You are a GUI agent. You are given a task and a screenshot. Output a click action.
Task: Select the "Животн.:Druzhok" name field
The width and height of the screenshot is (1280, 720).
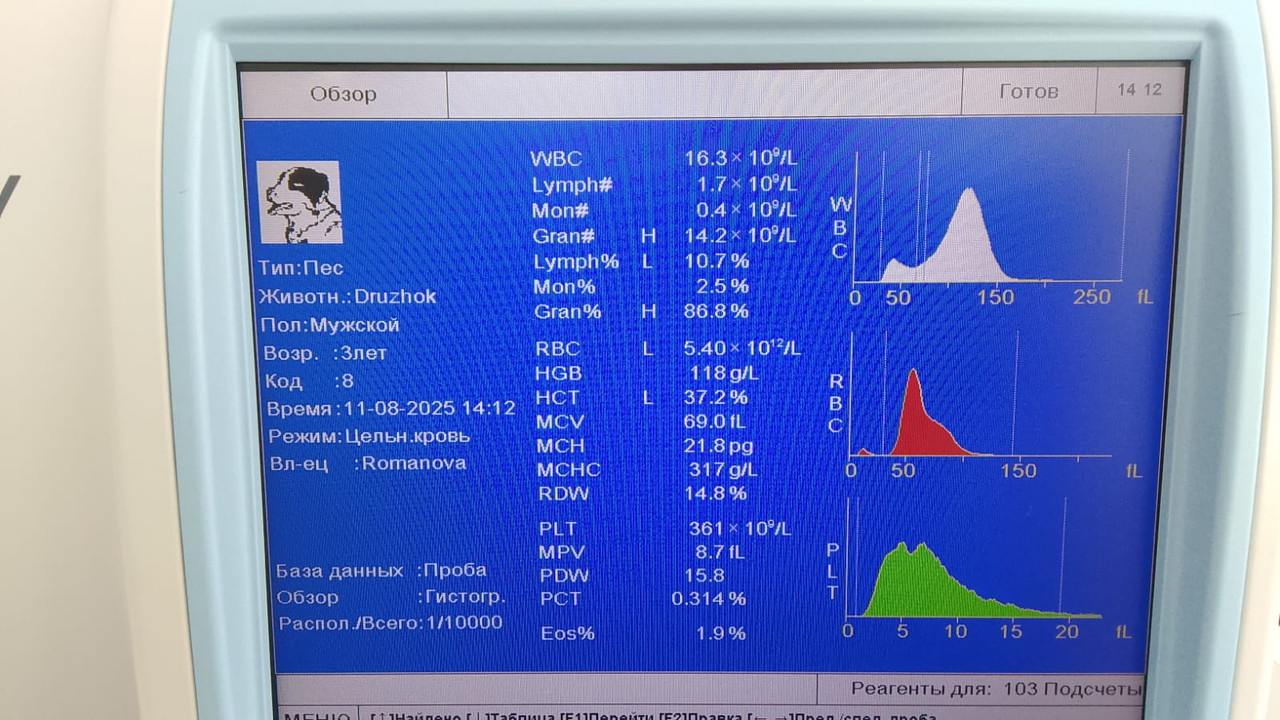click(x=347, y=297)
